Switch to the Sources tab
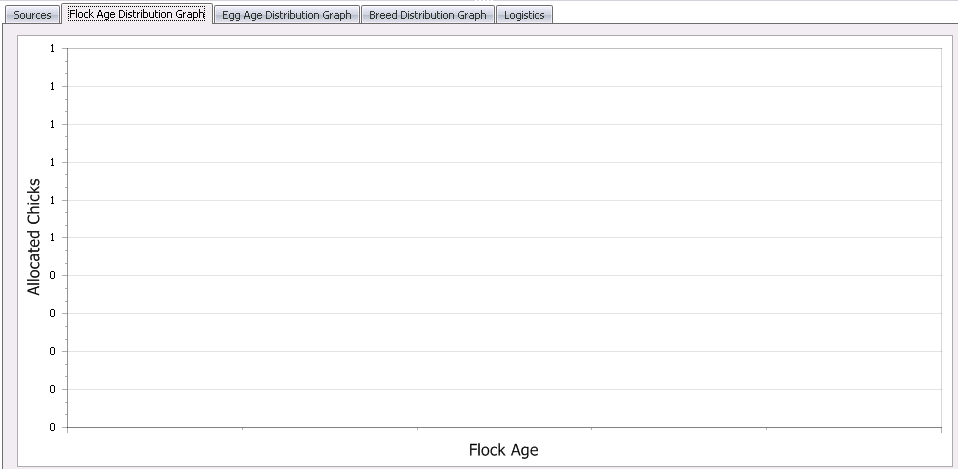 [x=32, y=15]
